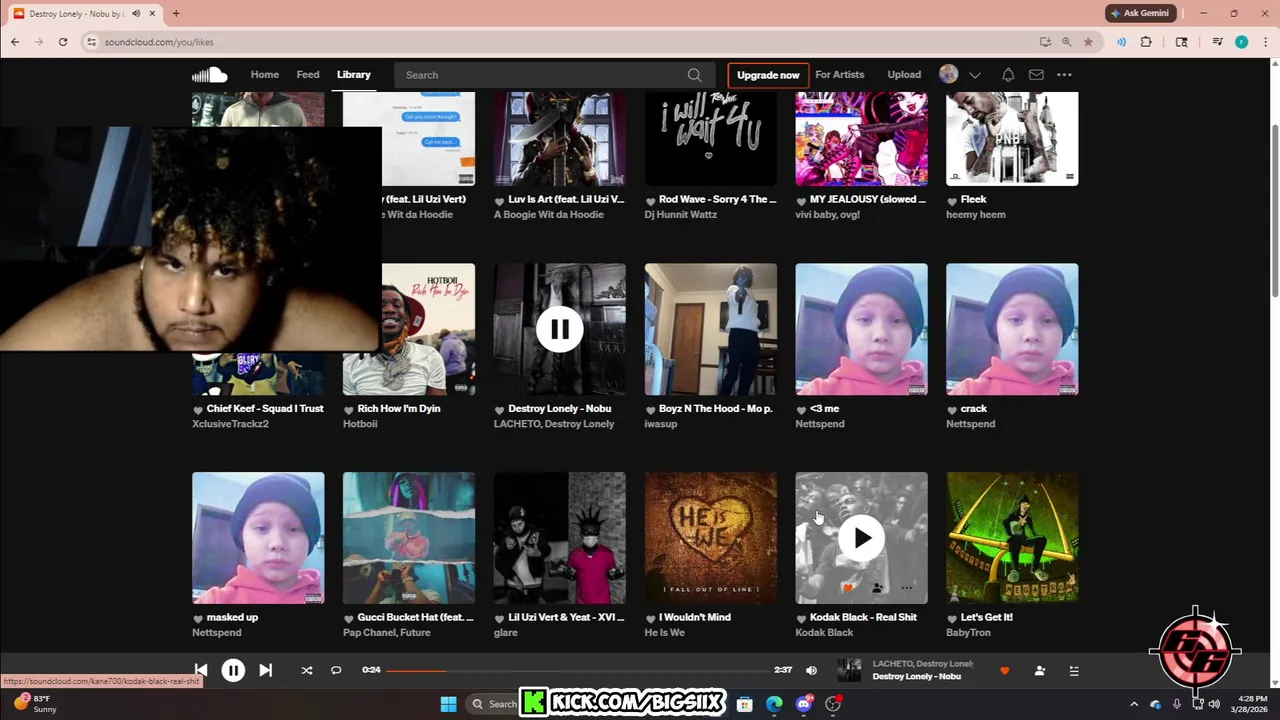Screen dimensions: 1280x720
Task: Open Discord from taskbar
Action: [x=804, y=704]
